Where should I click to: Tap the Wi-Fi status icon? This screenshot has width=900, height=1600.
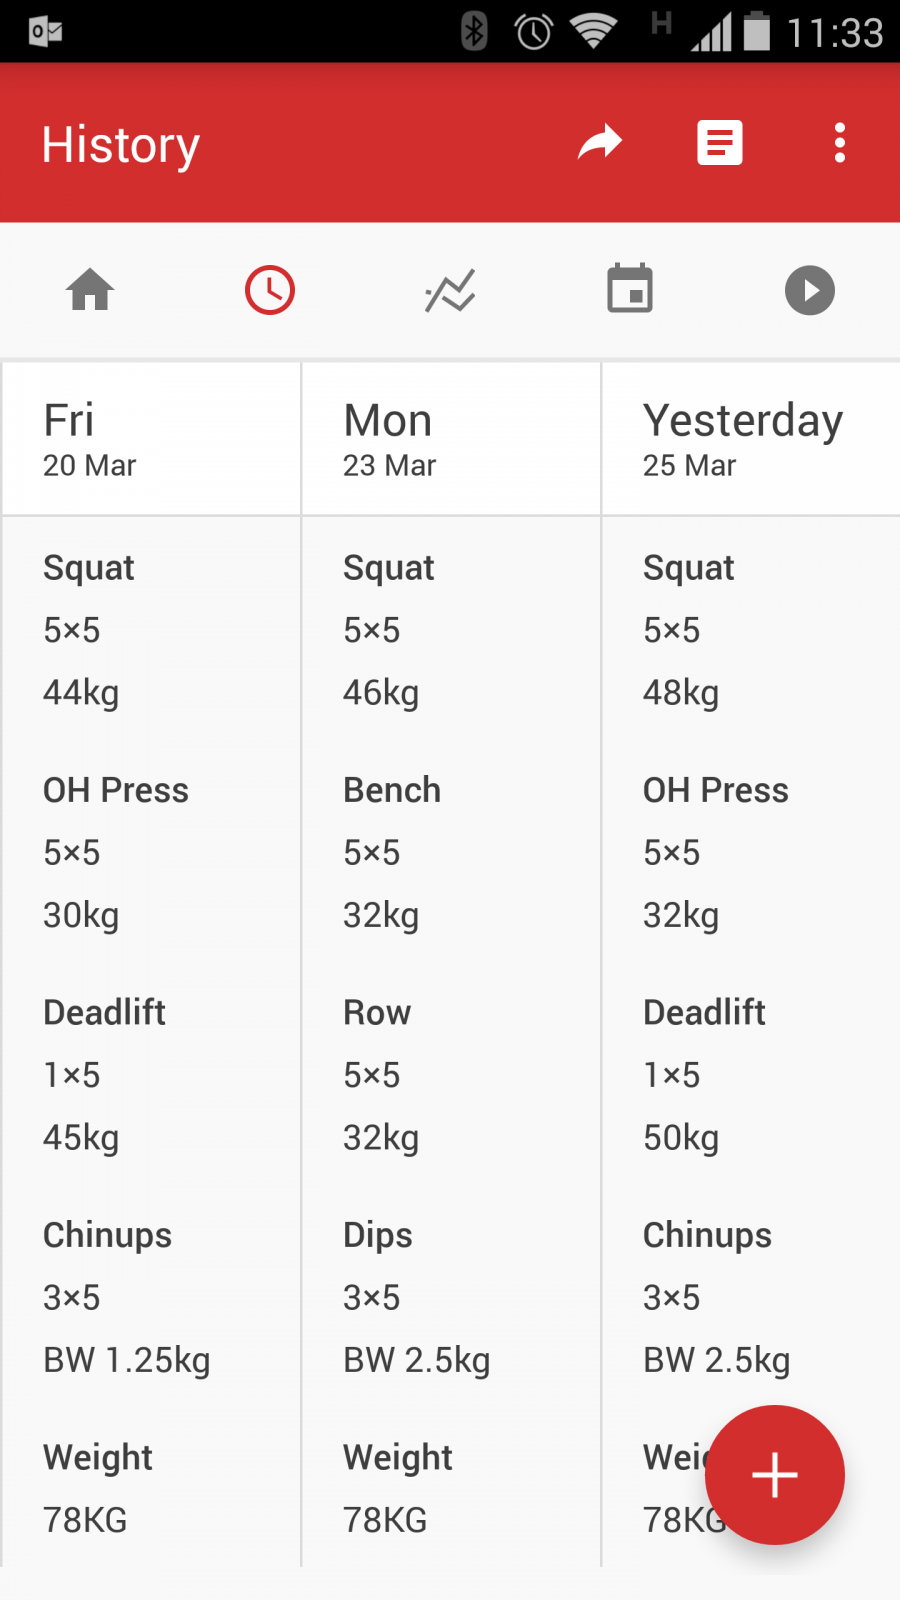click(x=593, y=32)
